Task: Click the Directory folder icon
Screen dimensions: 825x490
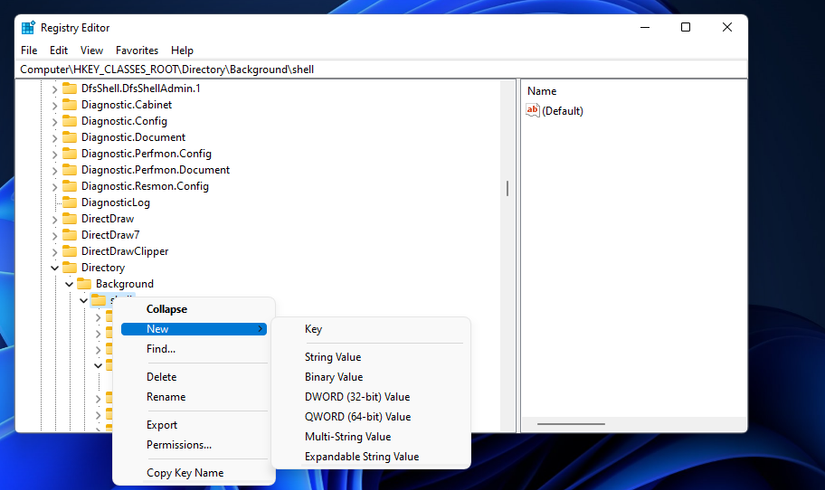Action: click(x=69, y=267)
